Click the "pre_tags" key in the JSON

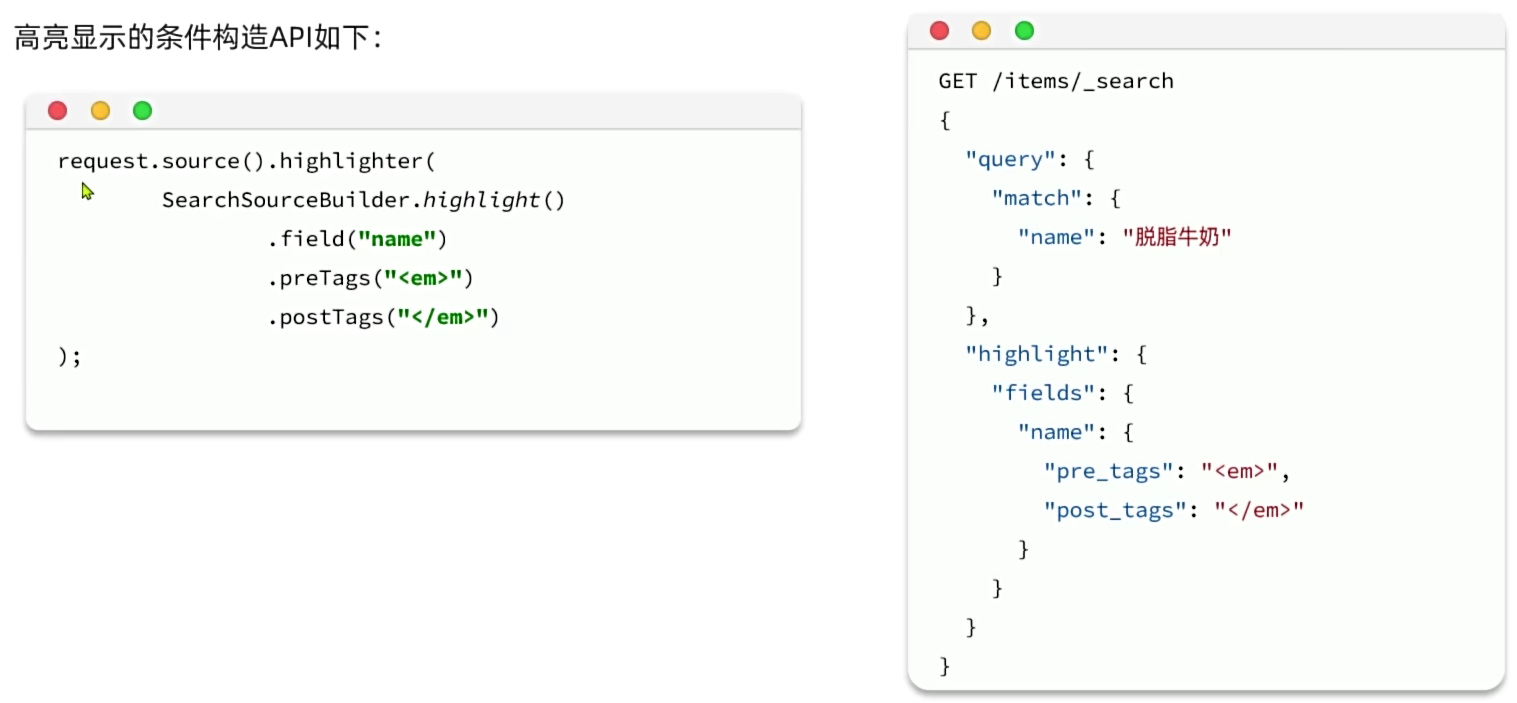1107,471
